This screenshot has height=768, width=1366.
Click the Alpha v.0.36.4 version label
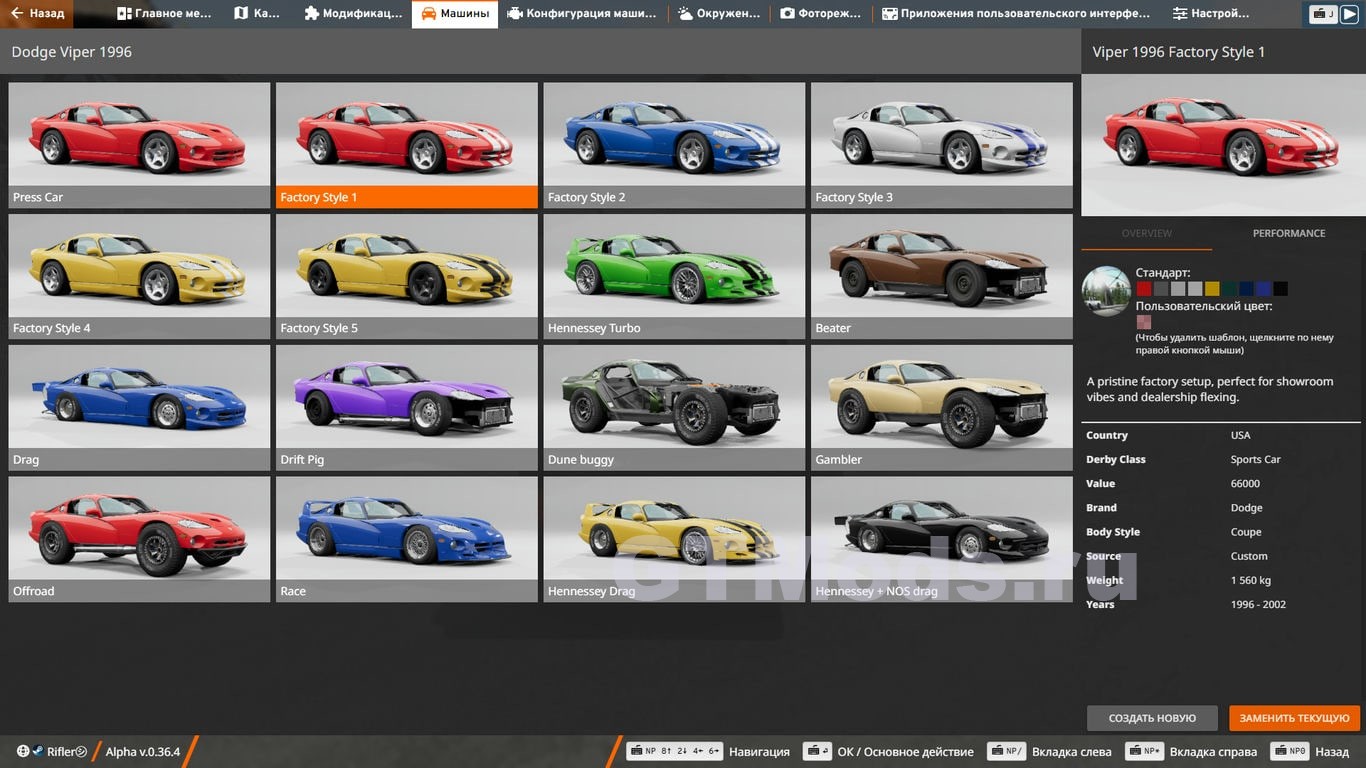[143, 751]
